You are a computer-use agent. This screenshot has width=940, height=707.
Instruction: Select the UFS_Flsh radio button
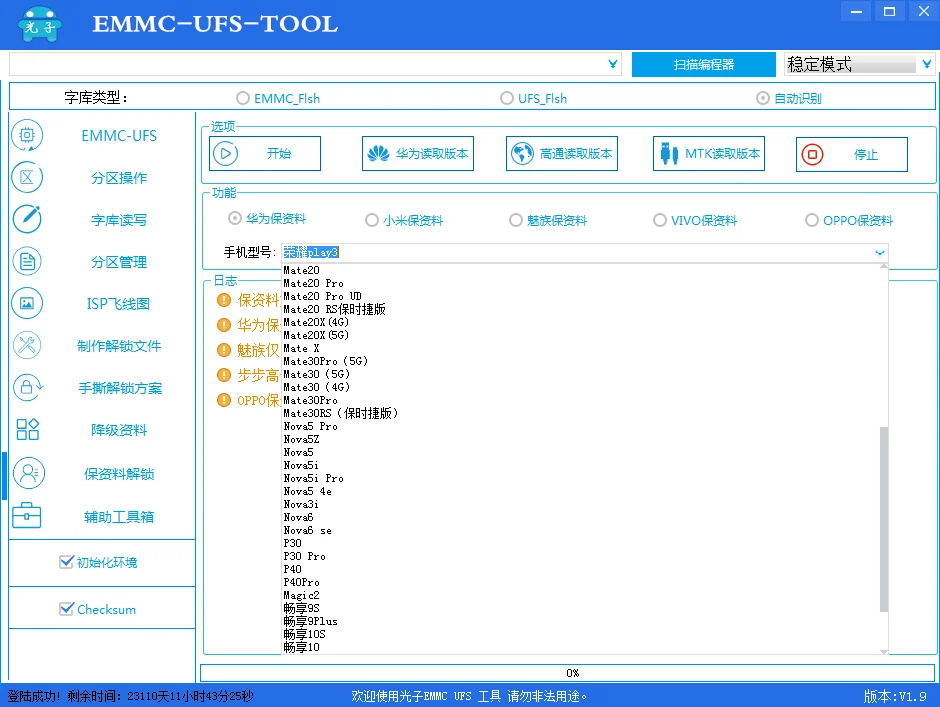click(x=507, y=98)
